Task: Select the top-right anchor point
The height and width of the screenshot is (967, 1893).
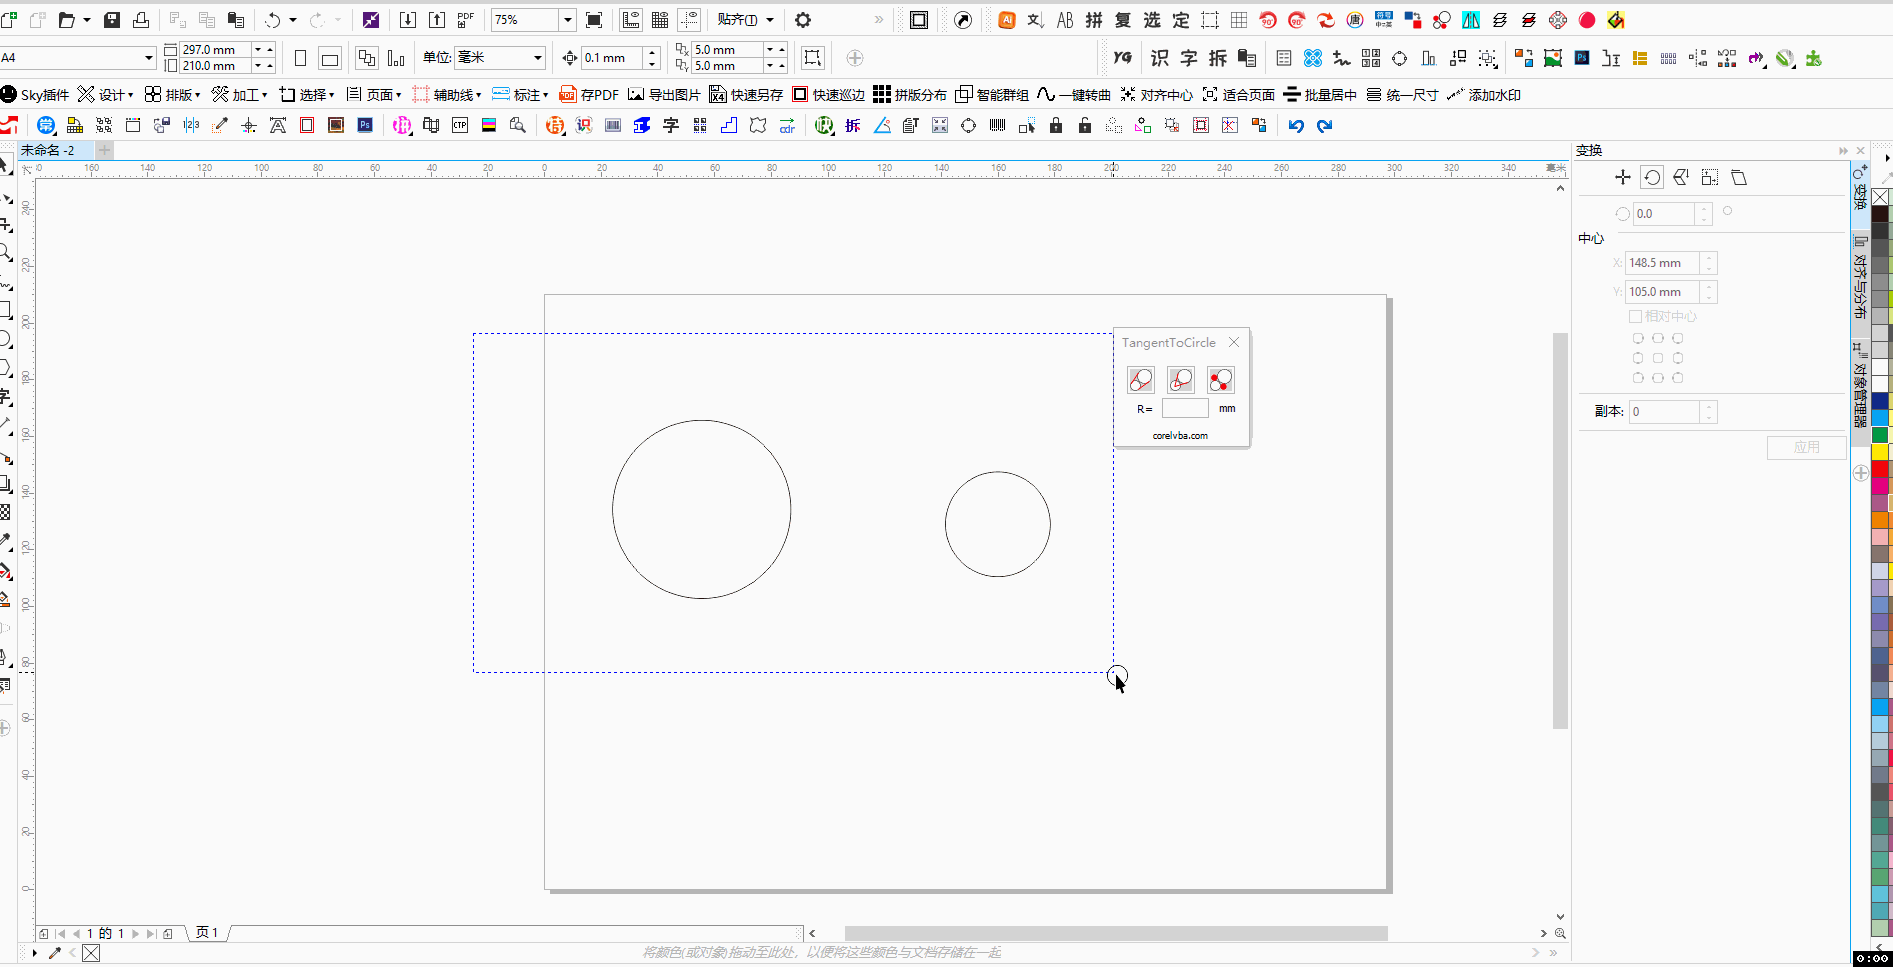Action: click(1678, 338)
